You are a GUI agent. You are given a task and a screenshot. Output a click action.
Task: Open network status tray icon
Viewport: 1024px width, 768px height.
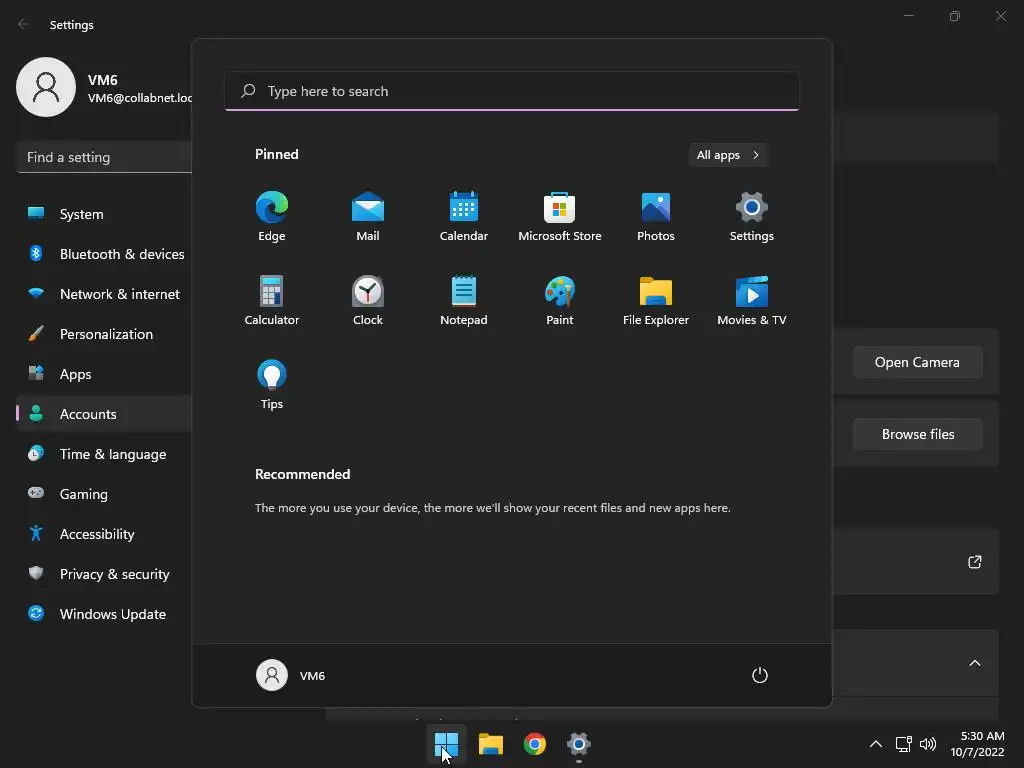coord(903,744)
